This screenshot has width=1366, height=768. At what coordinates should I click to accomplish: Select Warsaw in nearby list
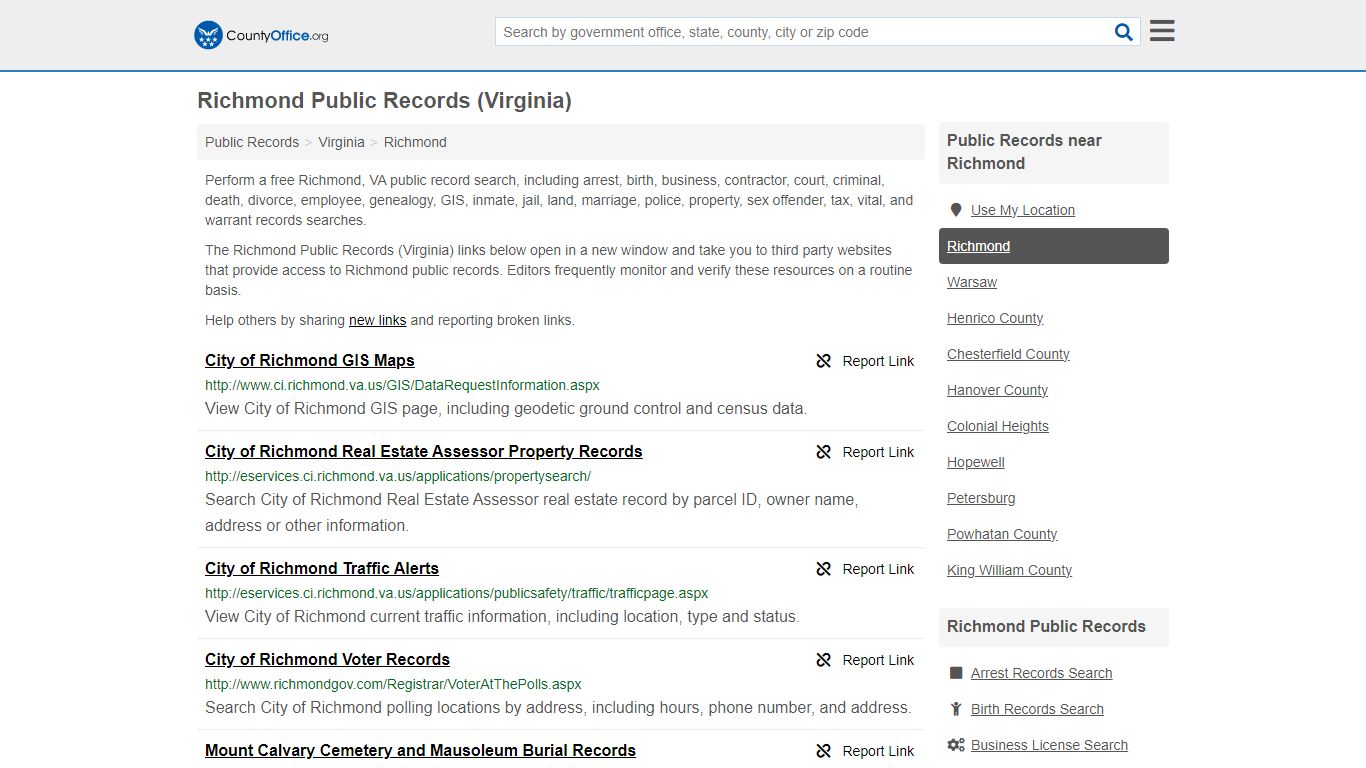coord(972,282)
